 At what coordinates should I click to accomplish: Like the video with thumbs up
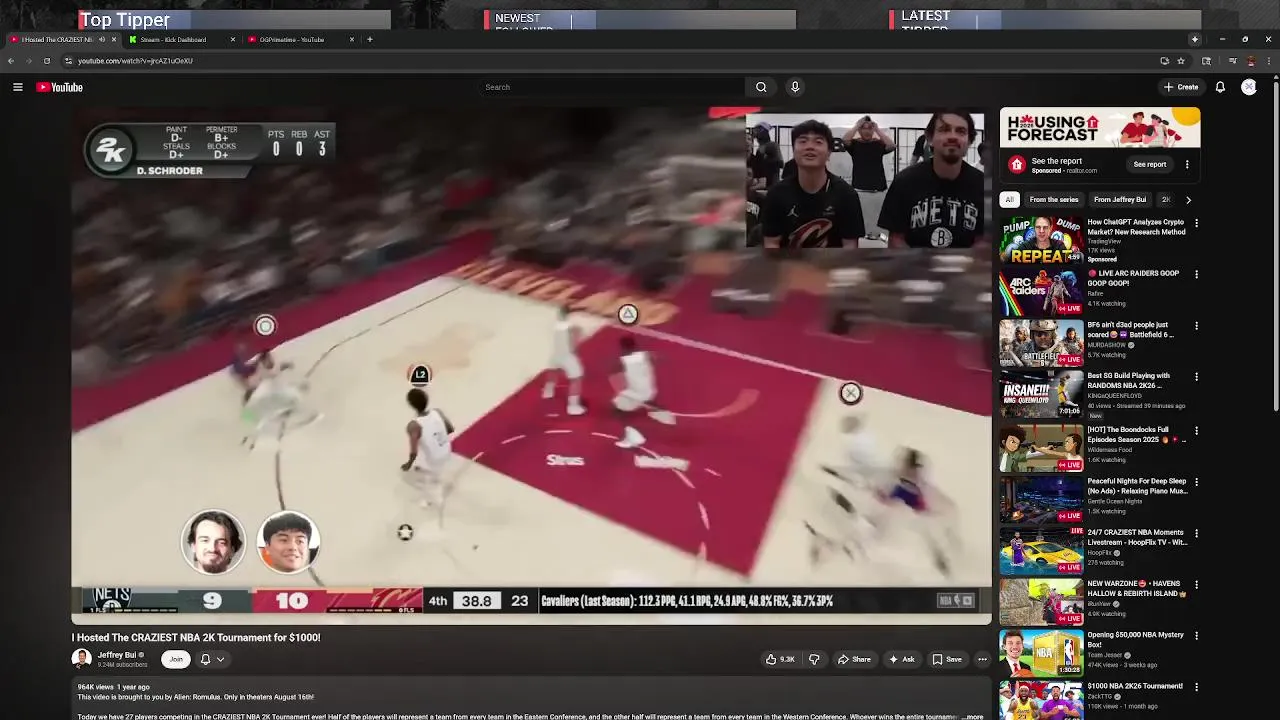pyautogui.click(x=780, y=659)
